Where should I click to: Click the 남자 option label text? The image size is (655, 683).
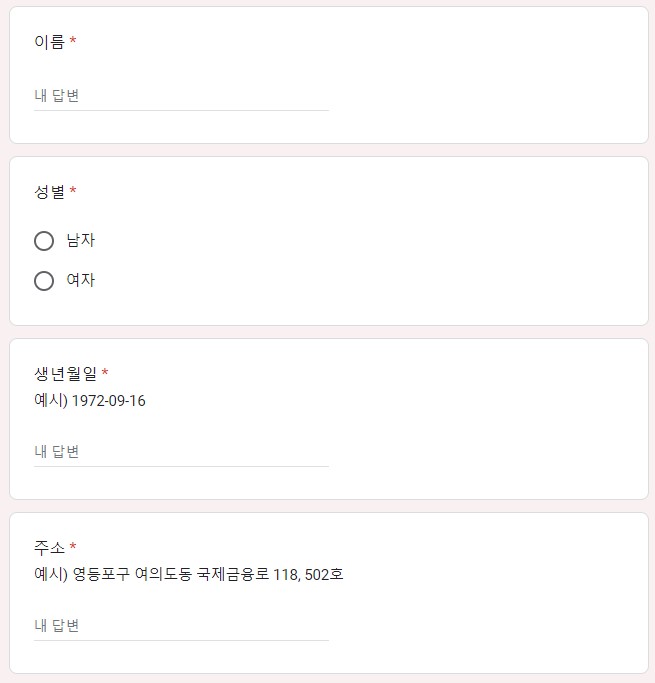[80, 241]
